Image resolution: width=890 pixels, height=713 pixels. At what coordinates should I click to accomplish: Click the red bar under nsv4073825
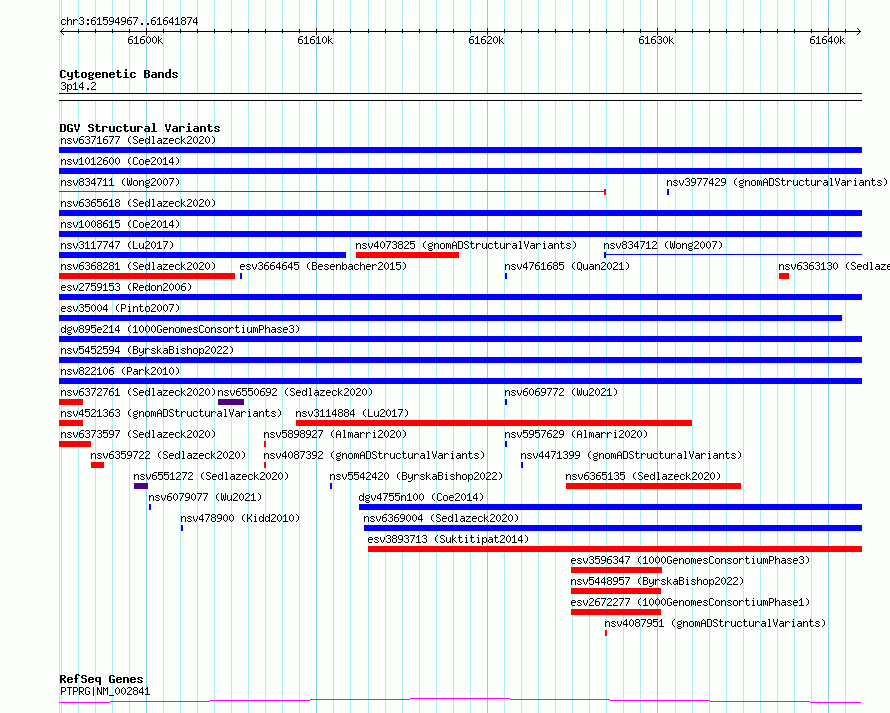(x=407, y=255)
